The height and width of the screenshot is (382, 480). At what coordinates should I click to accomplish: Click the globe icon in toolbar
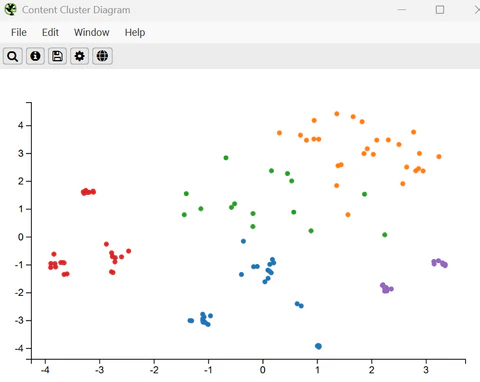tap(102, 56)
